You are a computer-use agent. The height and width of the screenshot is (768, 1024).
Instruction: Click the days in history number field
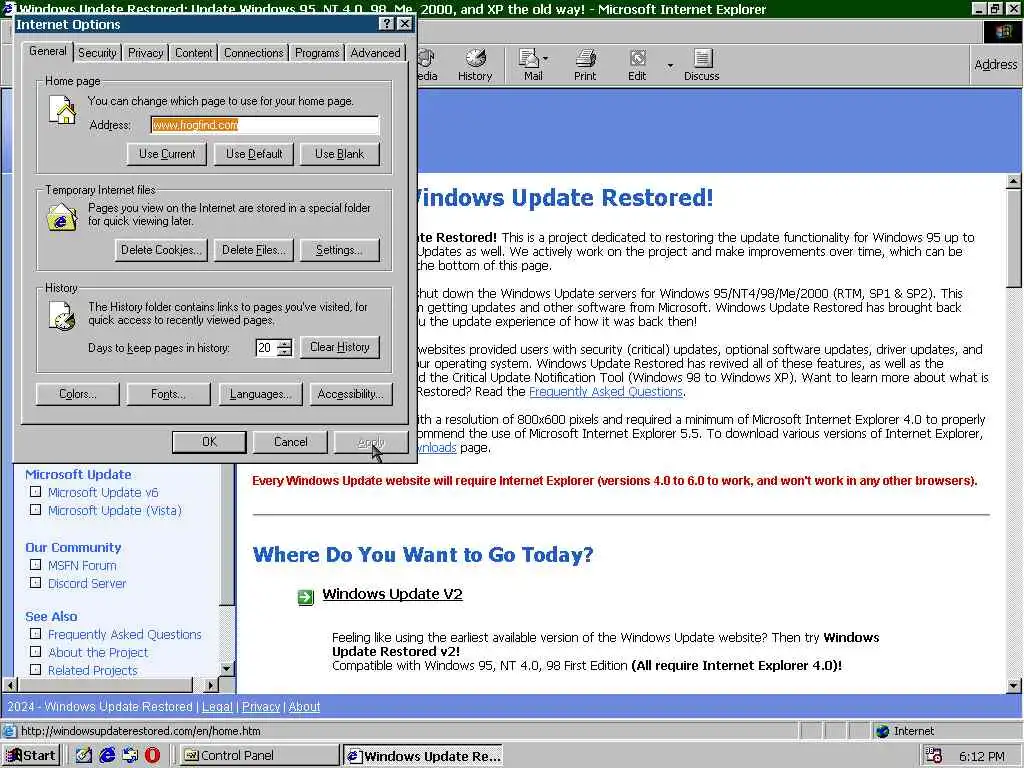click(x=266, y=347)
